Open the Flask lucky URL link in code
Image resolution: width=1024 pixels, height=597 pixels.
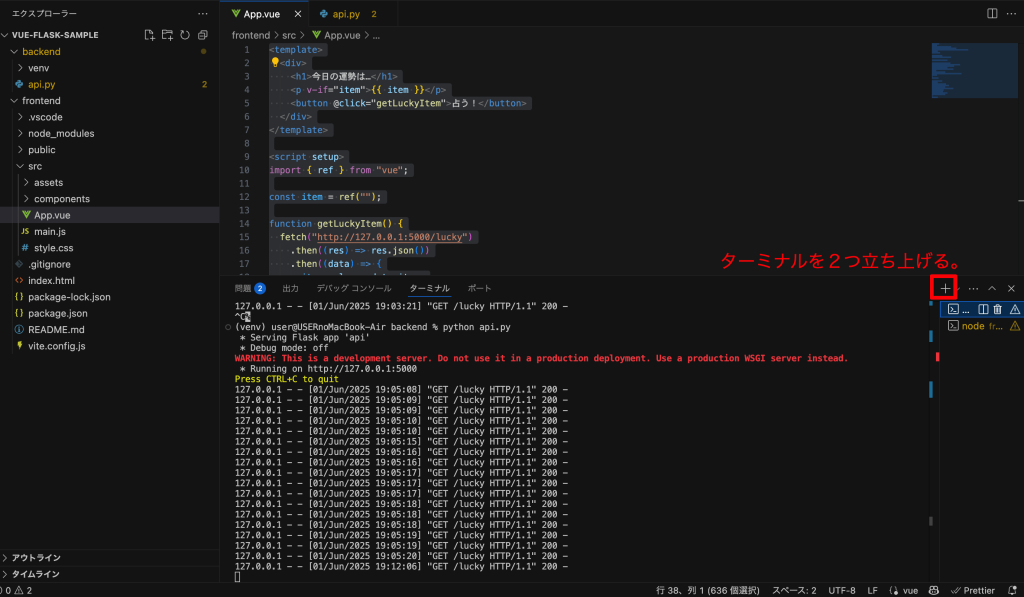point(392,236)
